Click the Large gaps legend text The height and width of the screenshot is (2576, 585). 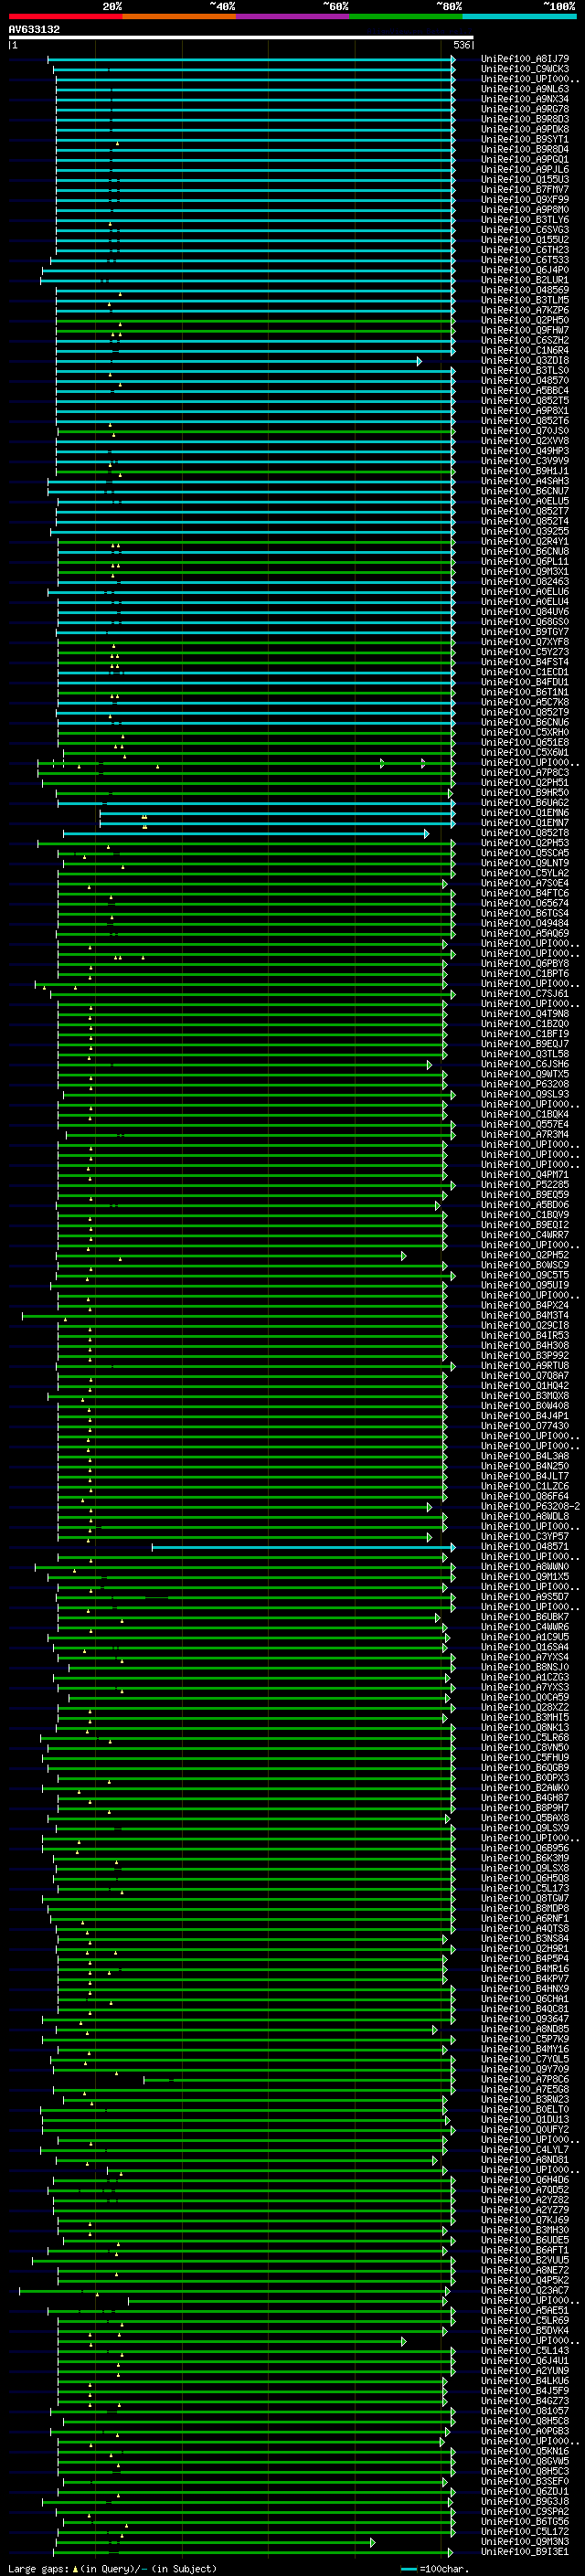39,2569
